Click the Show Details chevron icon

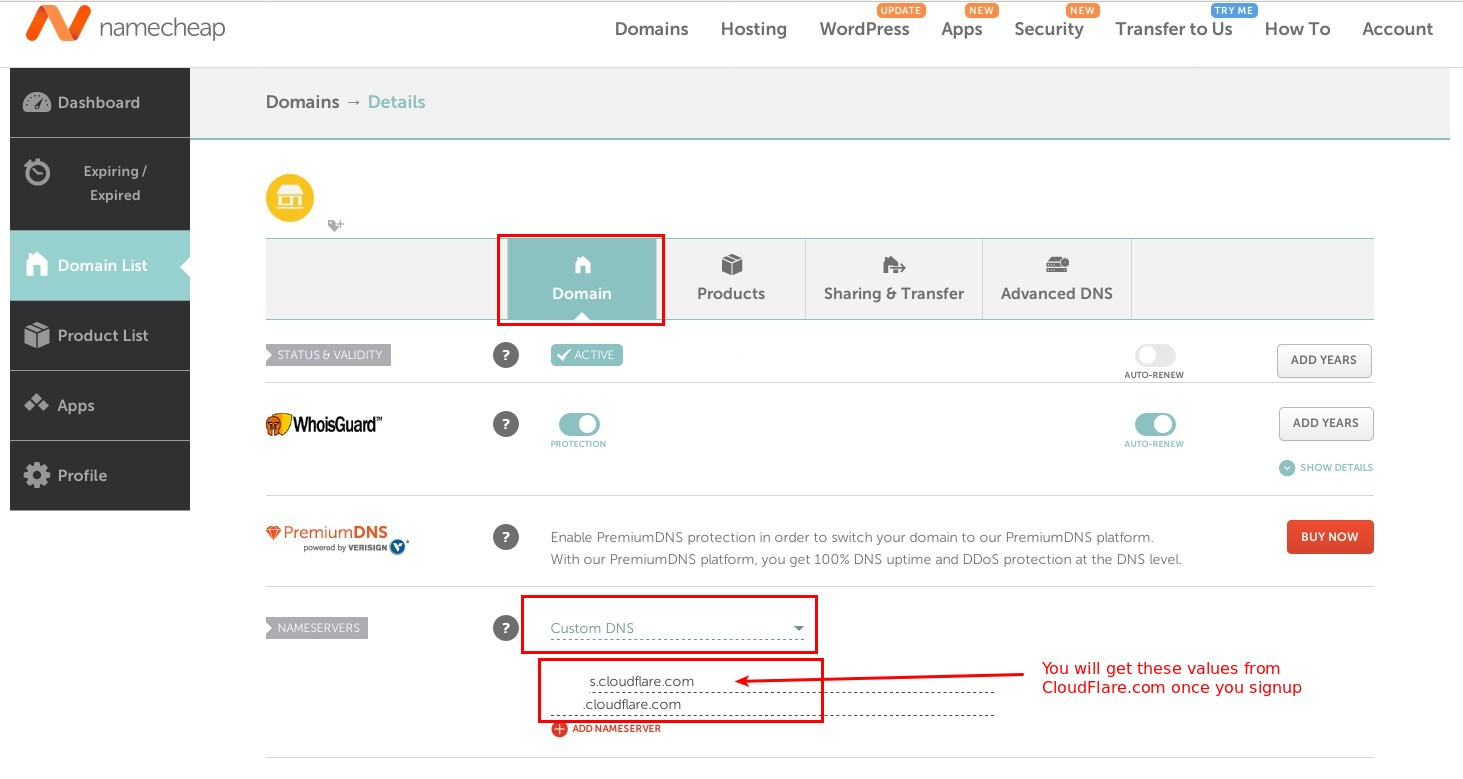point(1287,468)
